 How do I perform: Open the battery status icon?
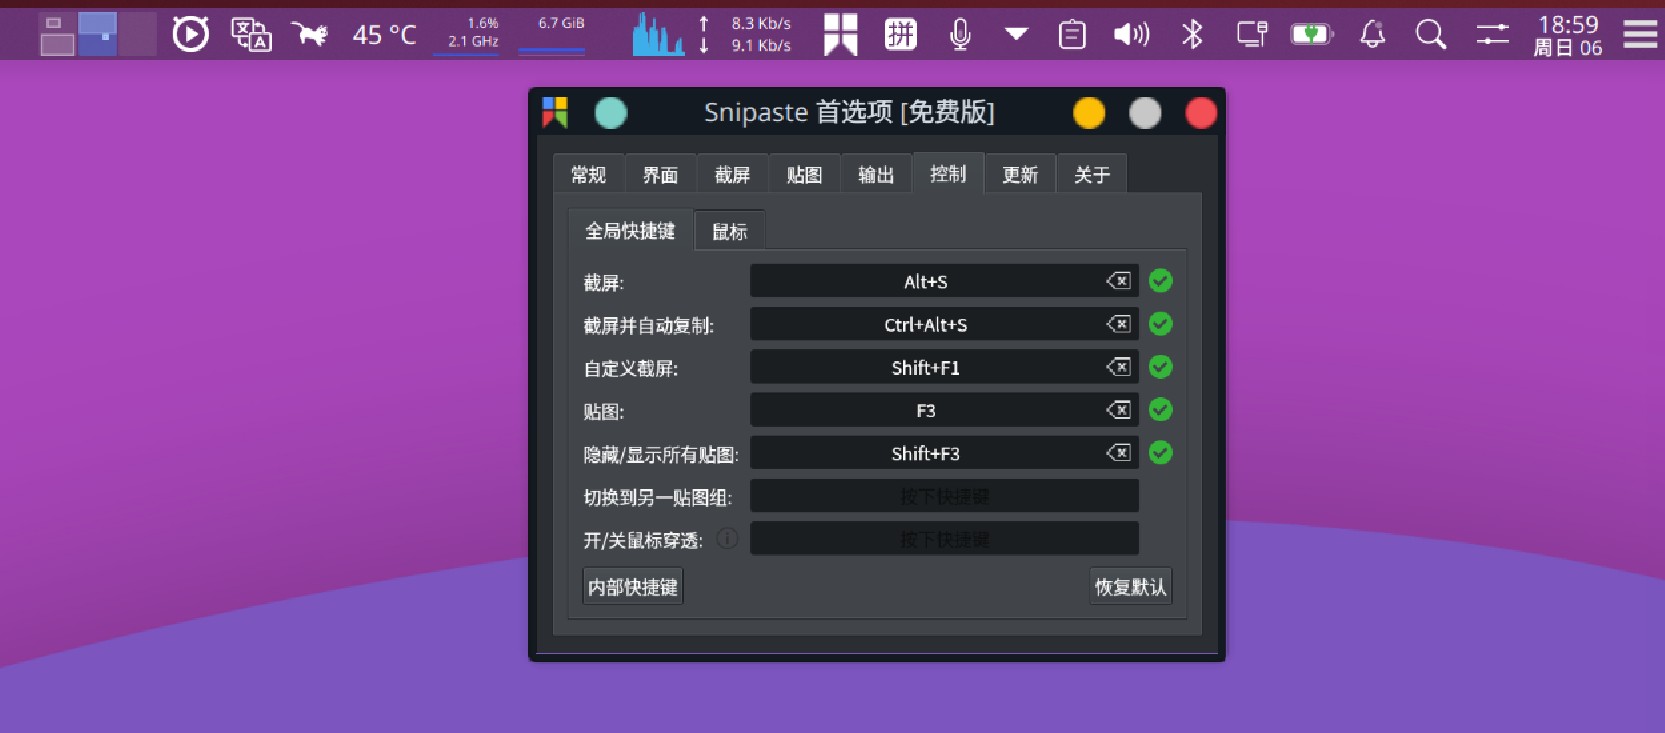[1312, 35]
